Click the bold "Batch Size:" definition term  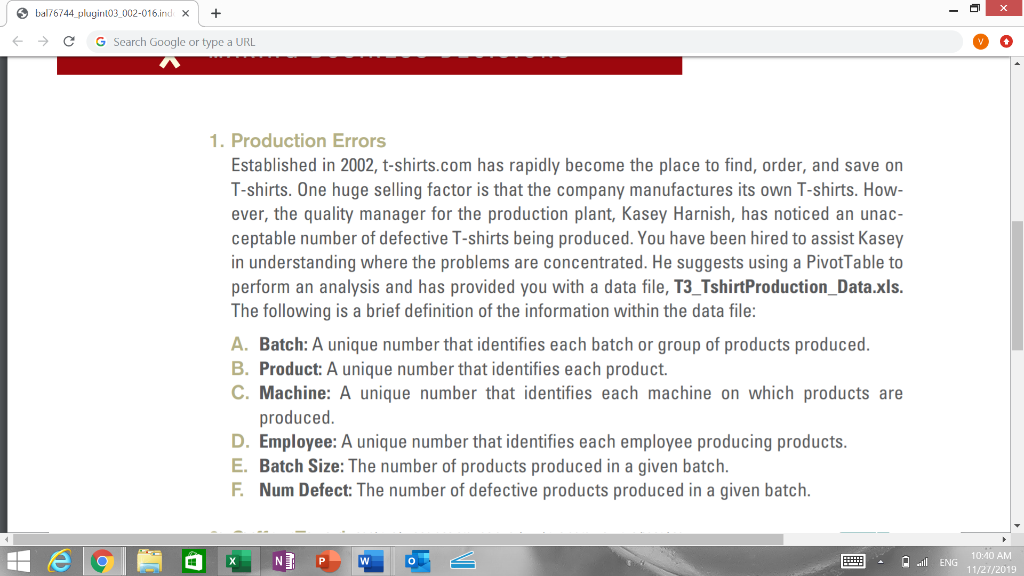(301, 466)
